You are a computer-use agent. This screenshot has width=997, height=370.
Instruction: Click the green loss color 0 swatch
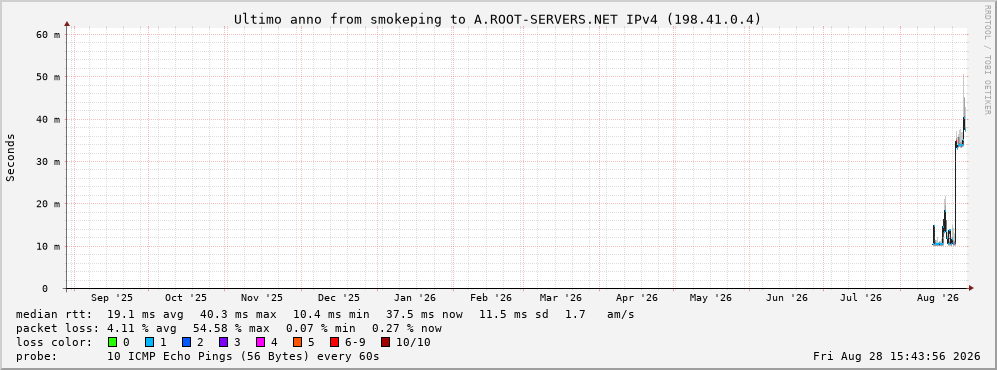(112, 342)
